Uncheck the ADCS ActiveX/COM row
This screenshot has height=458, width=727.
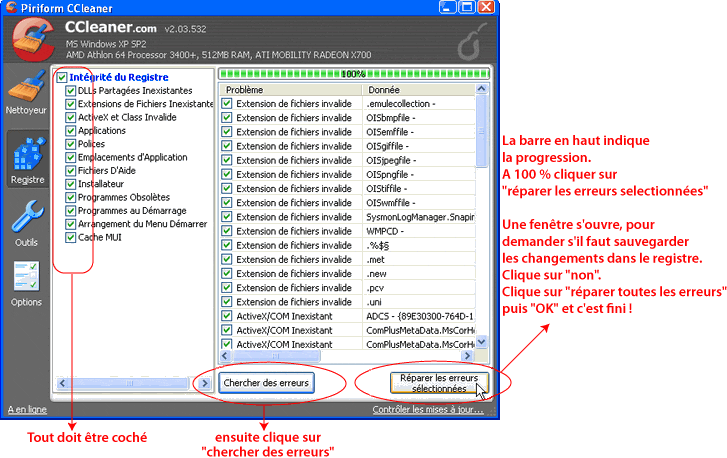tap(227, 316)
